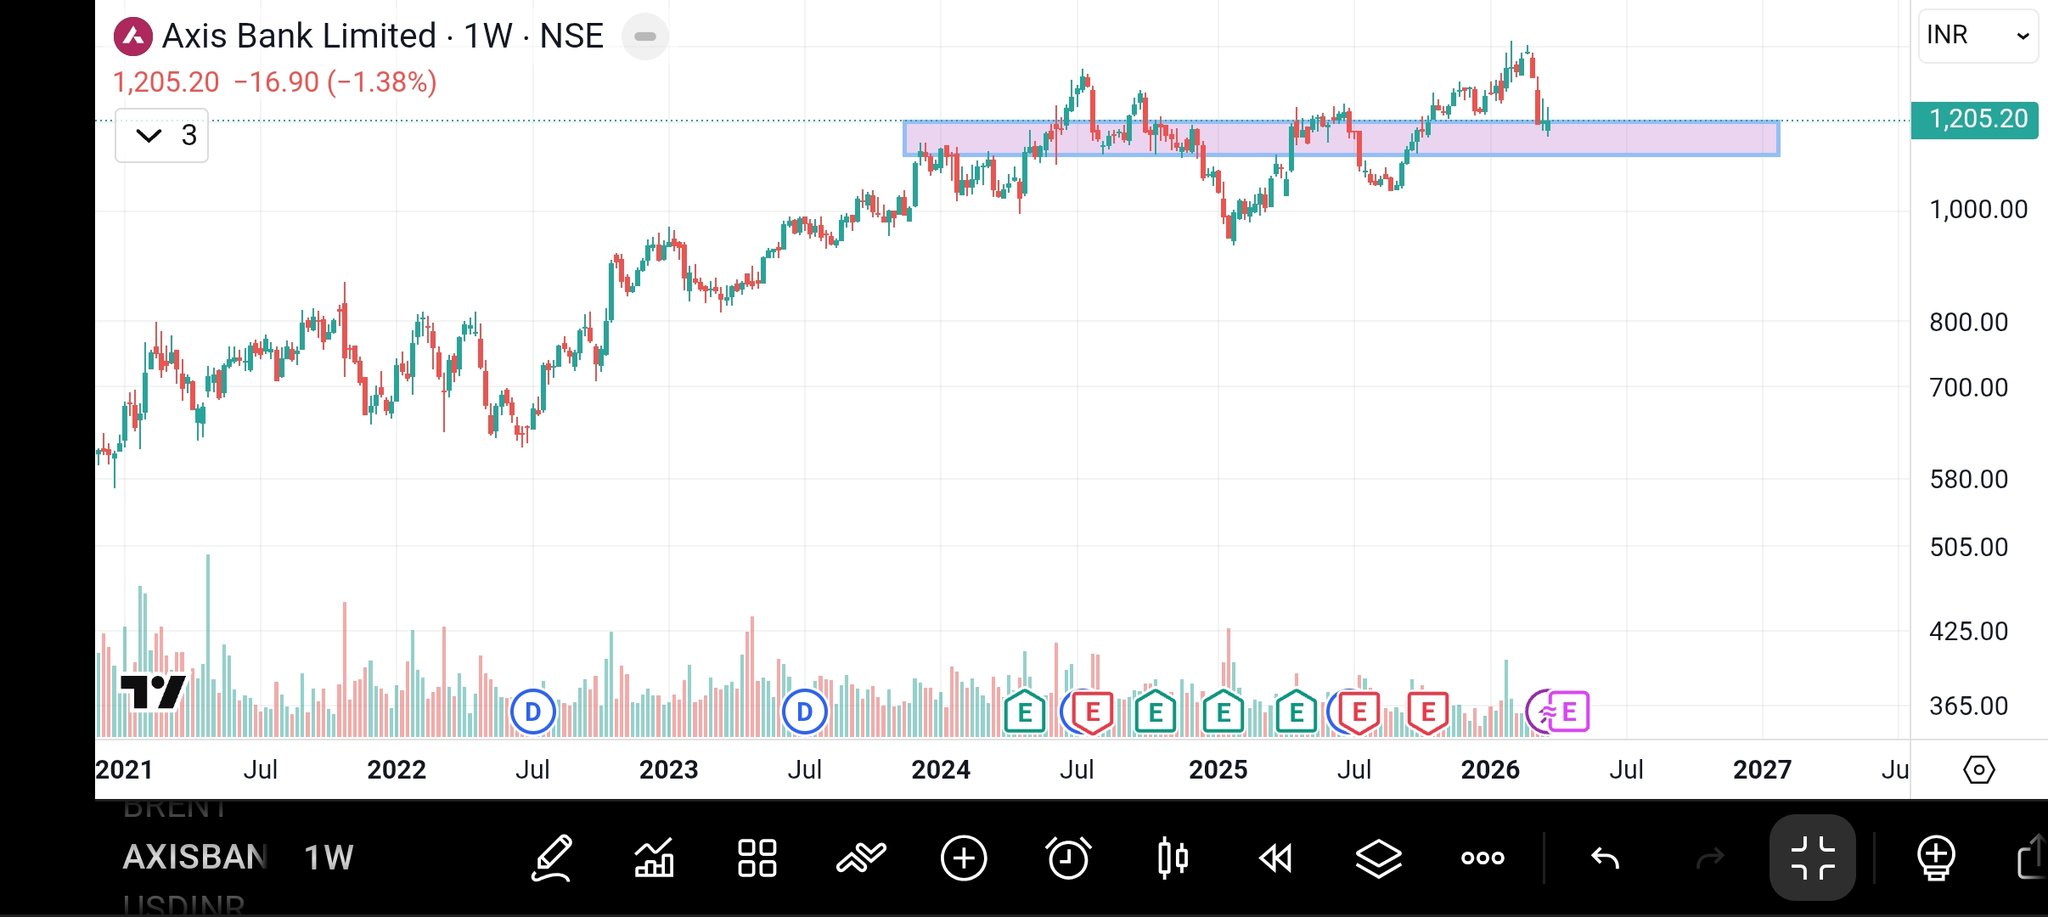Tap the compare symbols line icon
The image size is (2048, 917).
861,858
